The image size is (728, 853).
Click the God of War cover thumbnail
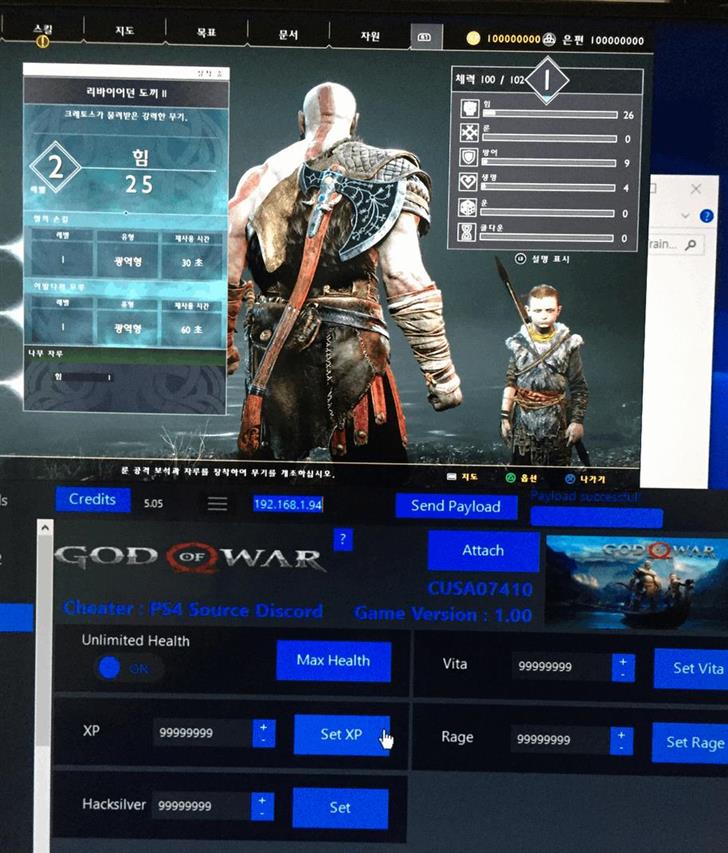(637, 582)
